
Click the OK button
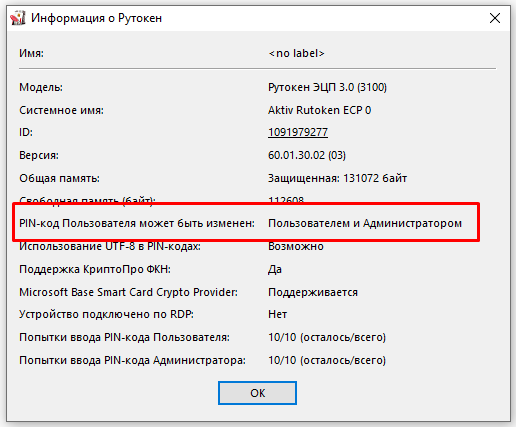pos(257,393)
